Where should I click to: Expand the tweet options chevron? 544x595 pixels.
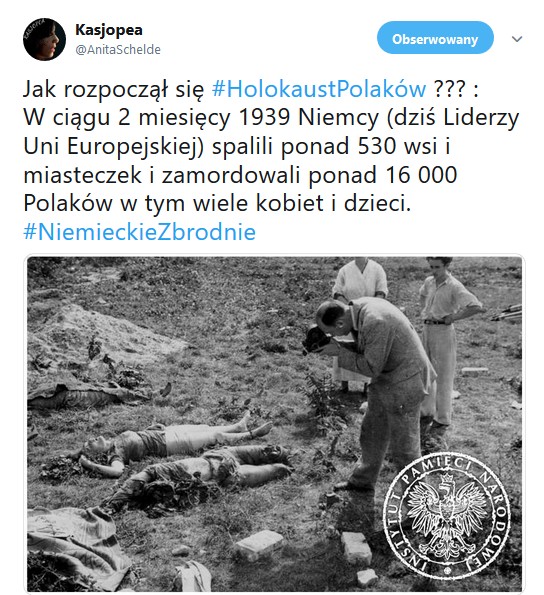(x=517, y=39)
